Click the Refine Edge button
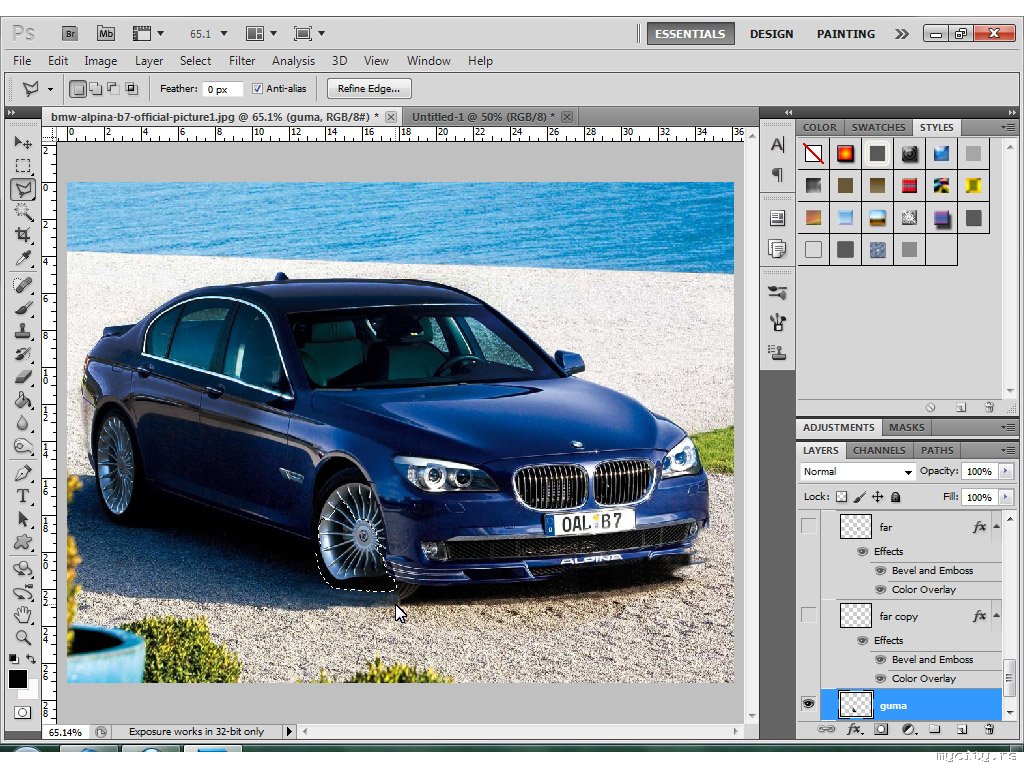The image size is (1024, 768). click(369, 89)
